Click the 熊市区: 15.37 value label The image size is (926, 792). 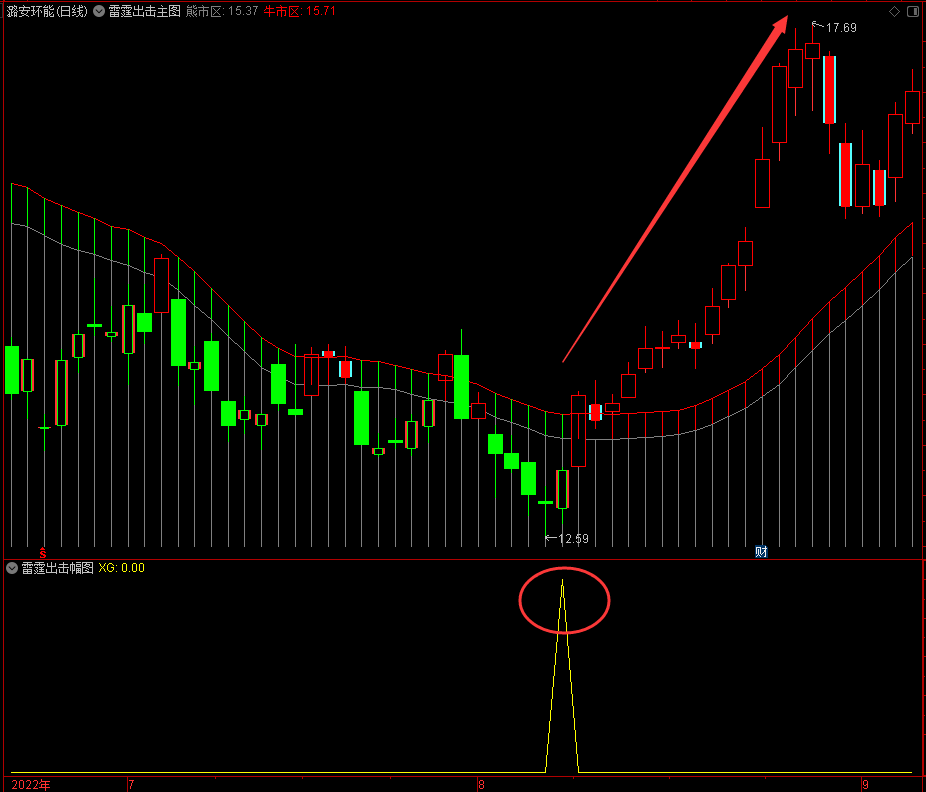point(222,11)
